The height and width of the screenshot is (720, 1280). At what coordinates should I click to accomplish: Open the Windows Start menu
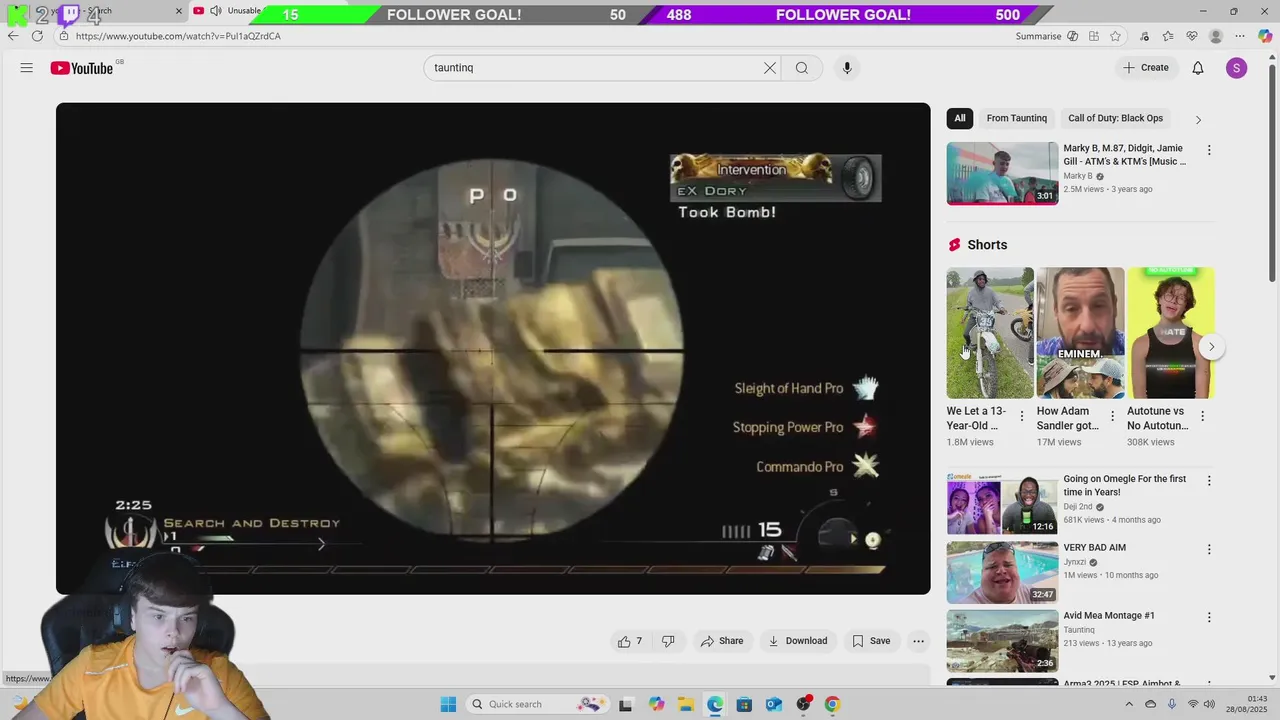[447, 704]
